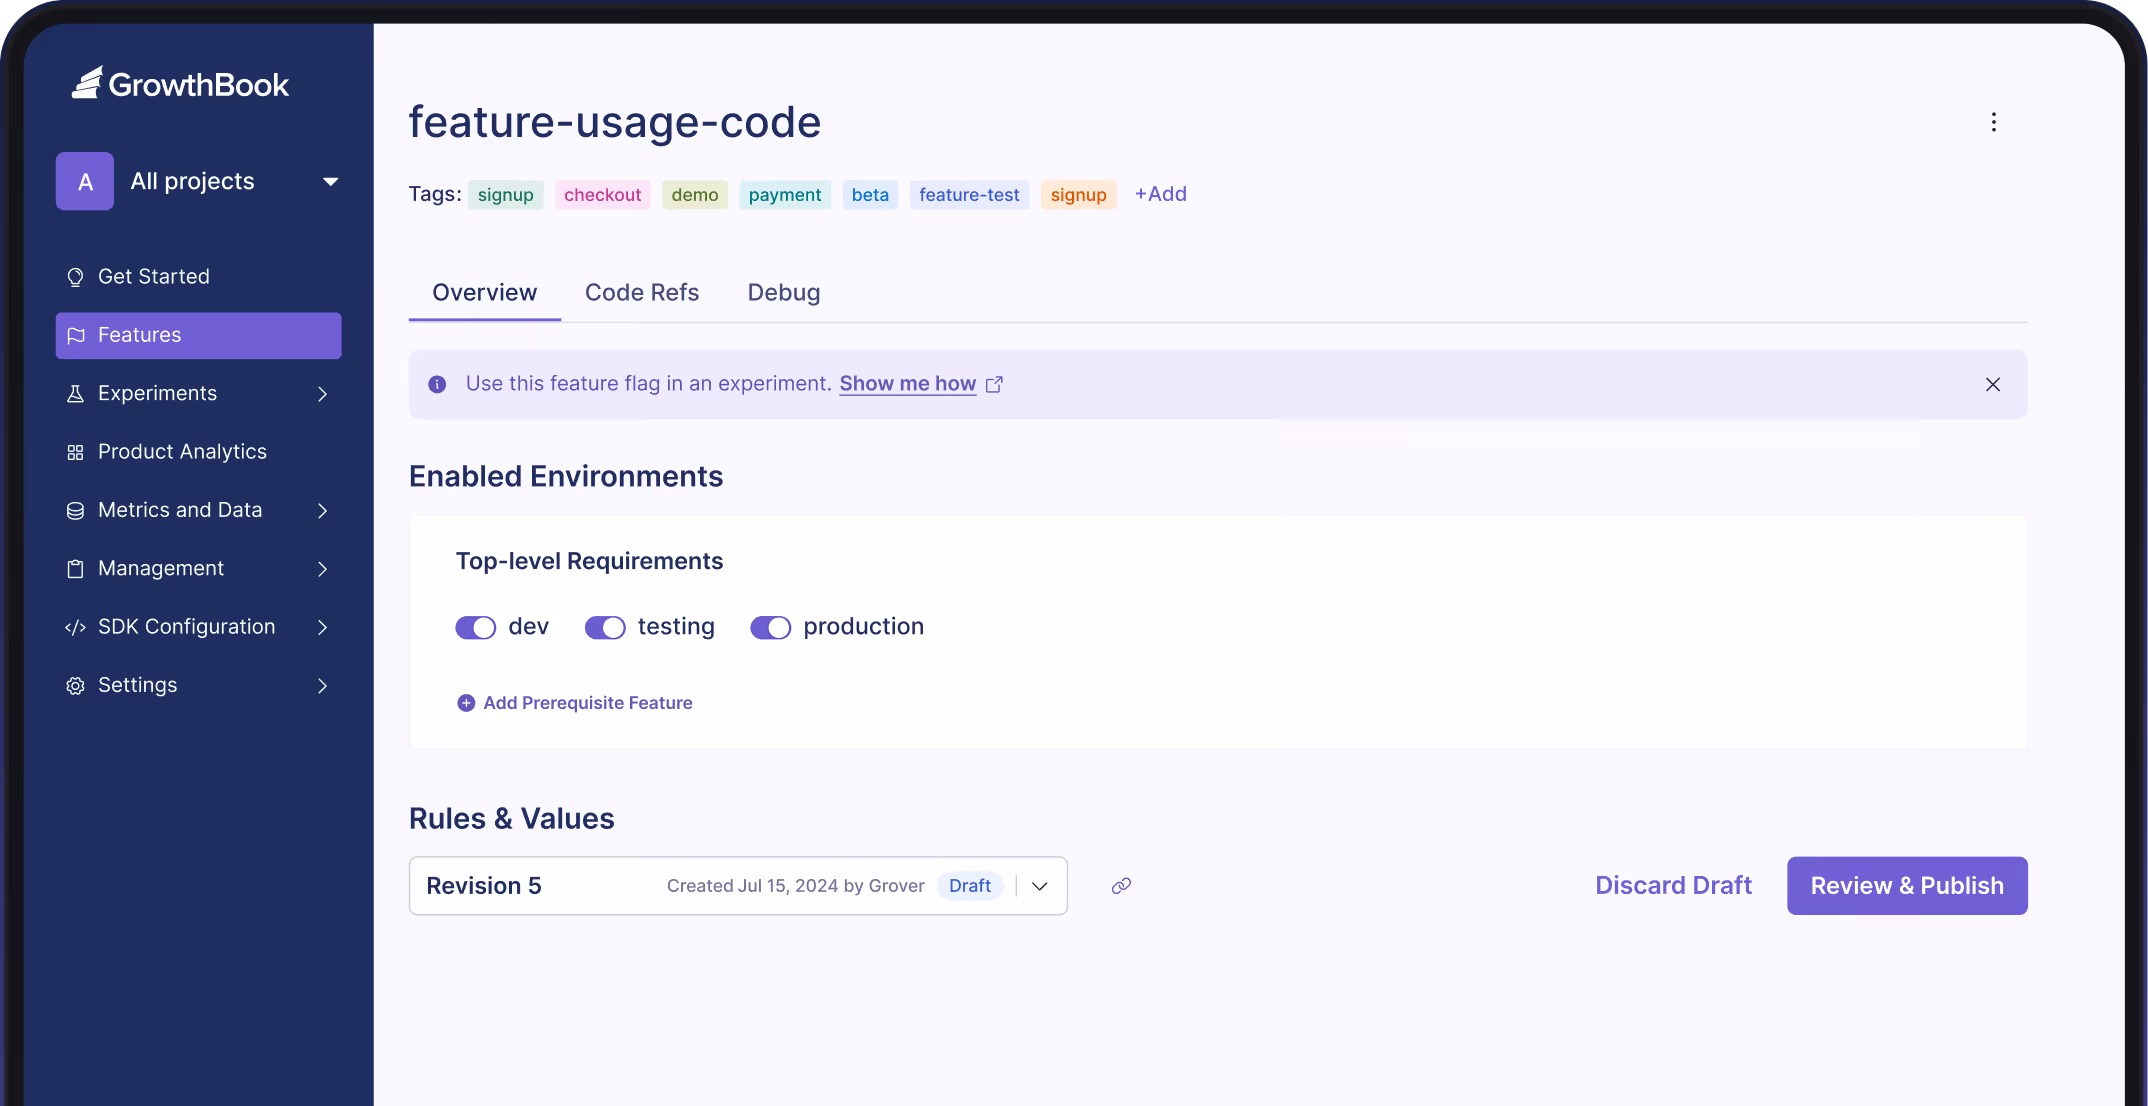The height and width of the screenshot is (1106, 2148).
Task: Open Get Started in the sidebar
Action: (x=198, y=277)
